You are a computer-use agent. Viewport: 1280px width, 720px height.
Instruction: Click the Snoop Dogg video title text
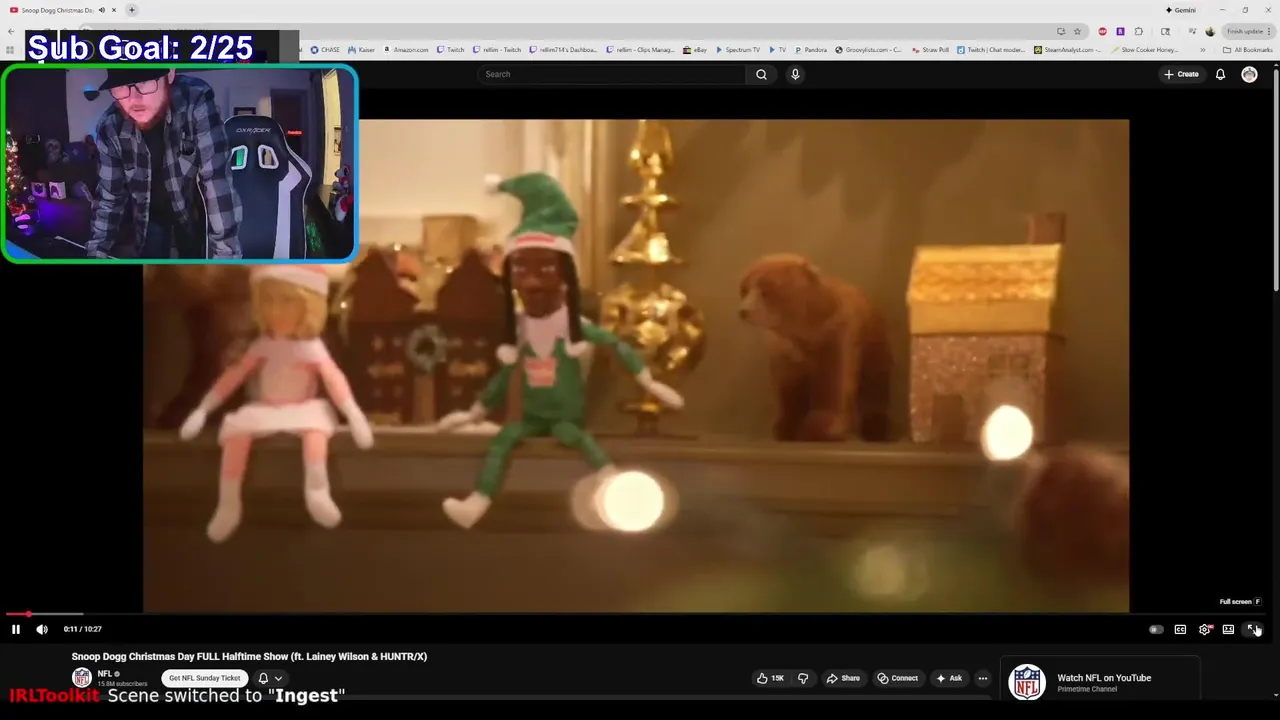249,656
